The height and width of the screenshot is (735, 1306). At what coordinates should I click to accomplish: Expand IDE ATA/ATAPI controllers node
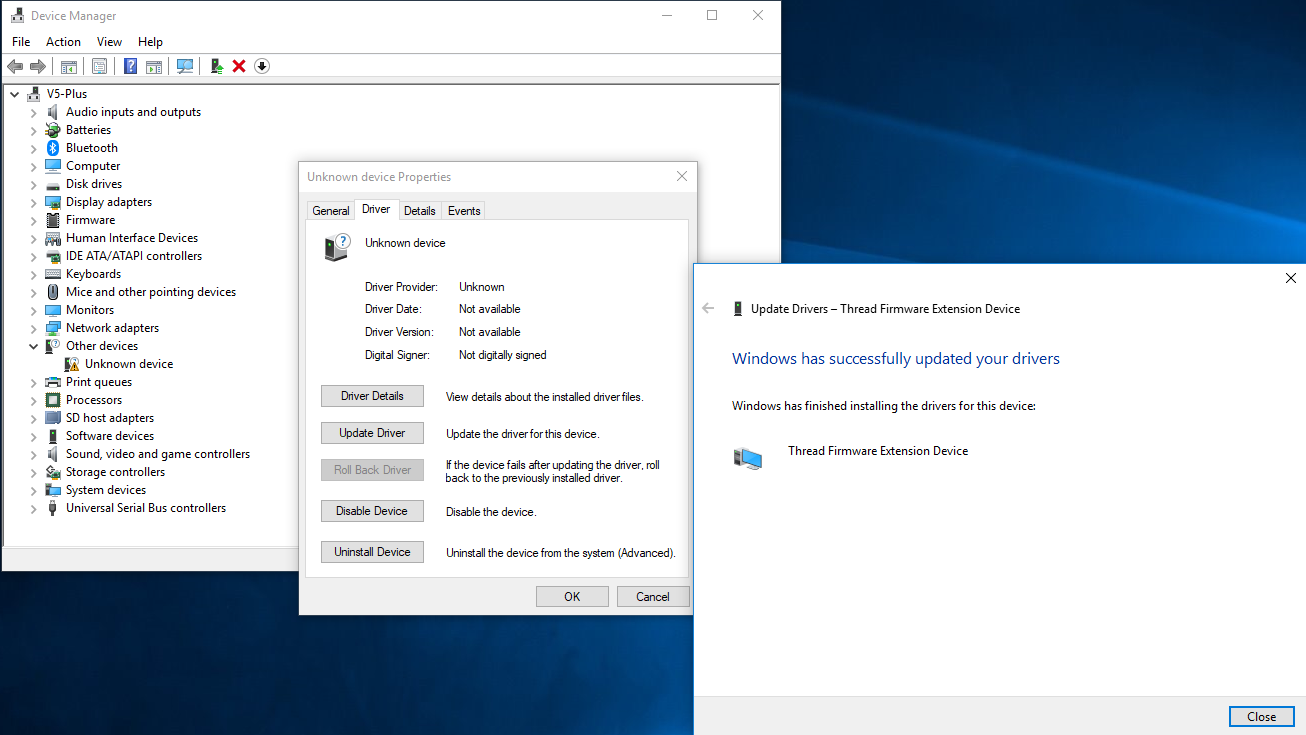(33, 256)
